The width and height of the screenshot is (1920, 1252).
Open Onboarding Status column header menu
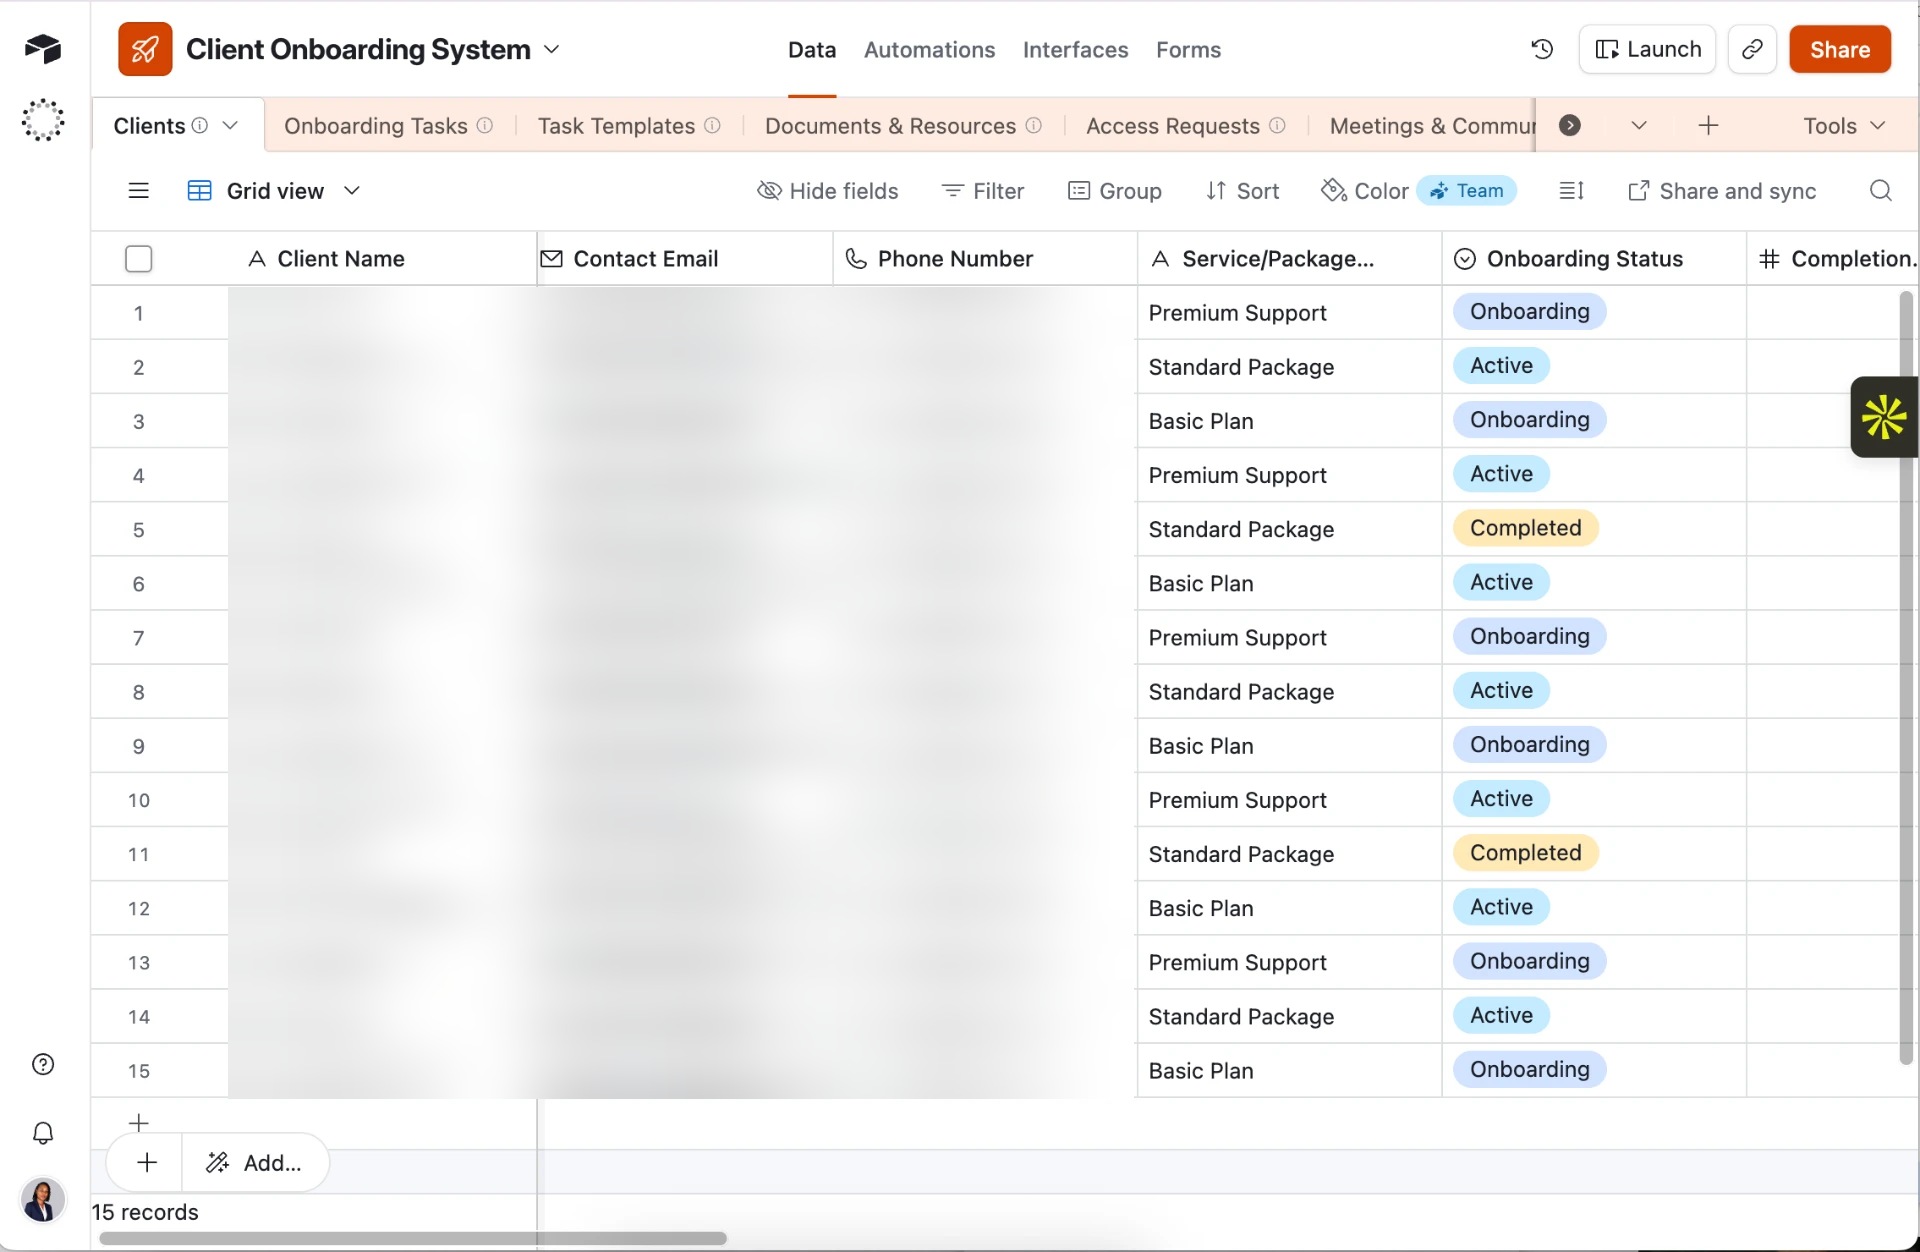(x=1594, y=259)
